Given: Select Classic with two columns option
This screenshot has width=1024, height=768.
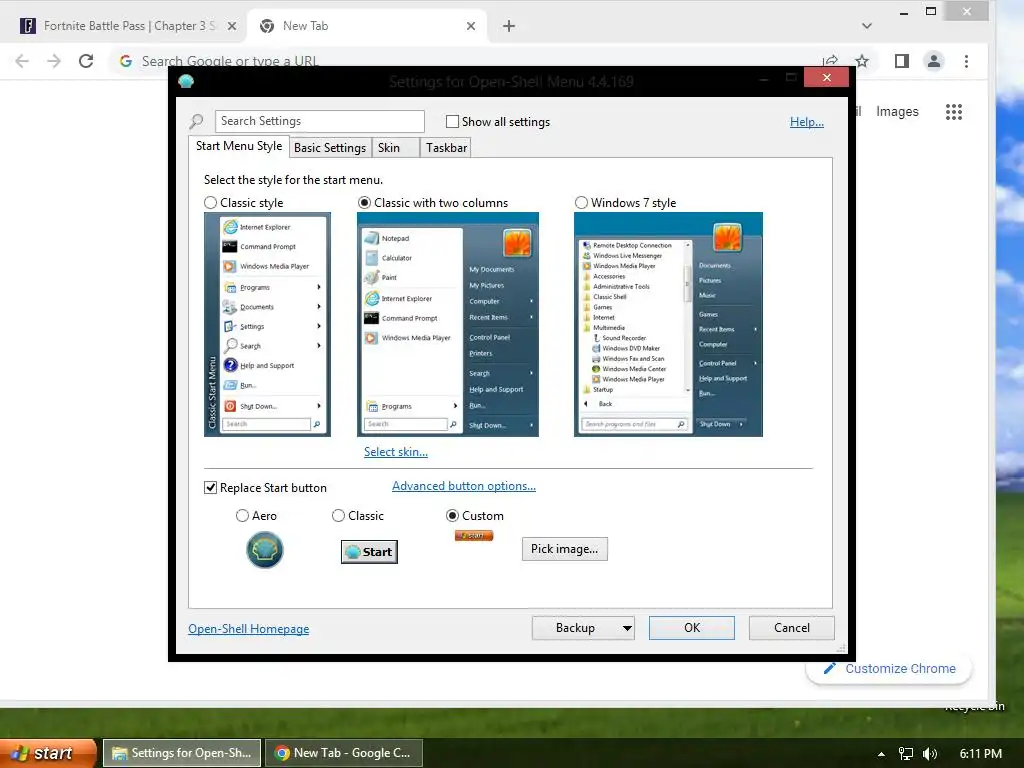Looking at the screenshot, I should tap(364, 202).
